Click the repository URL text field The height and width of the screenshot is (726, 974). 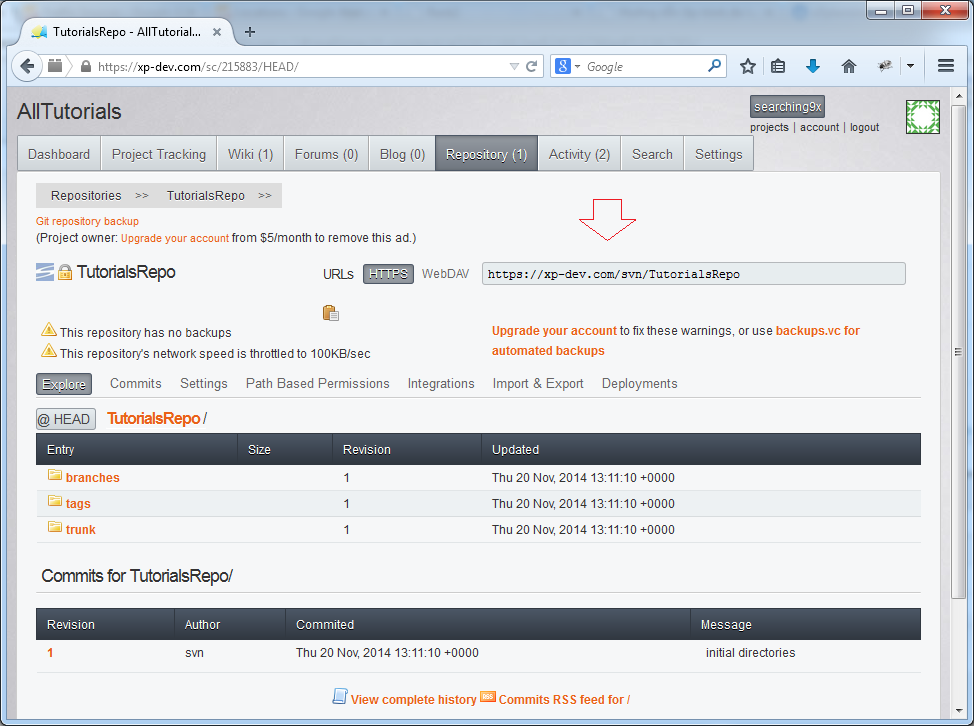(693, 274)
